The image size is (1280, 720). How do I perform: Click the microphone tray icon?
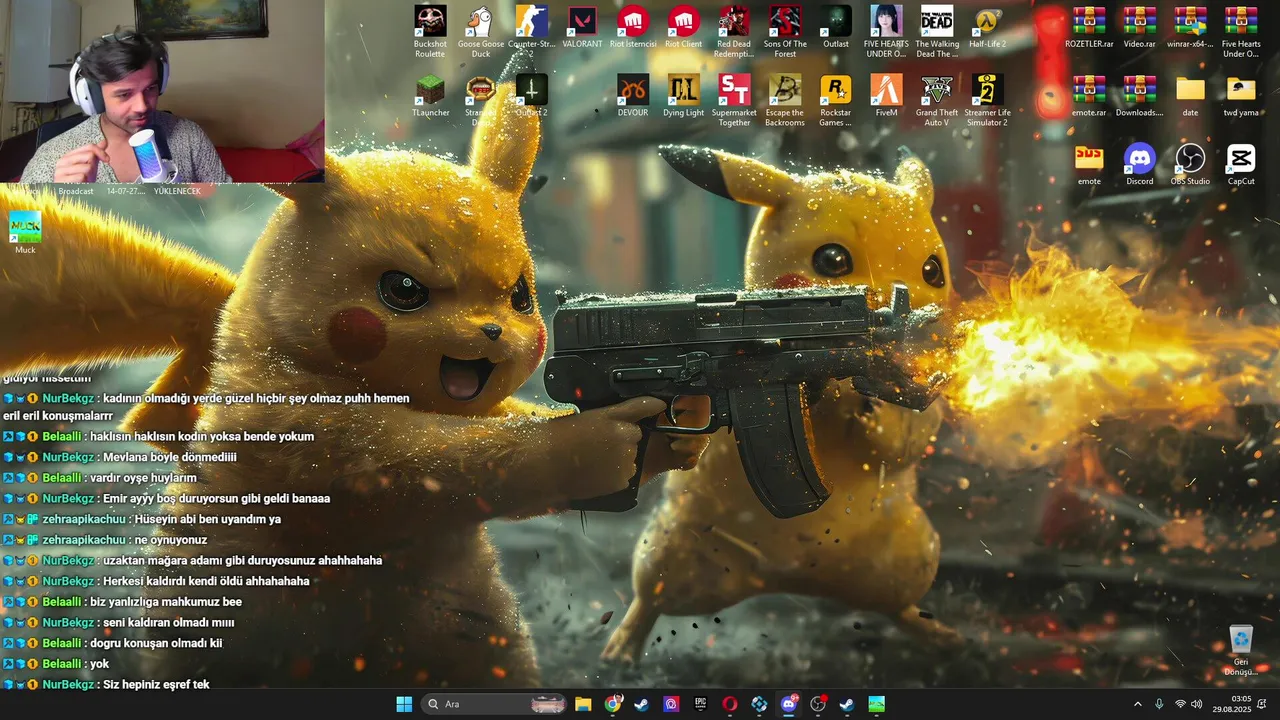(1159, 704)
